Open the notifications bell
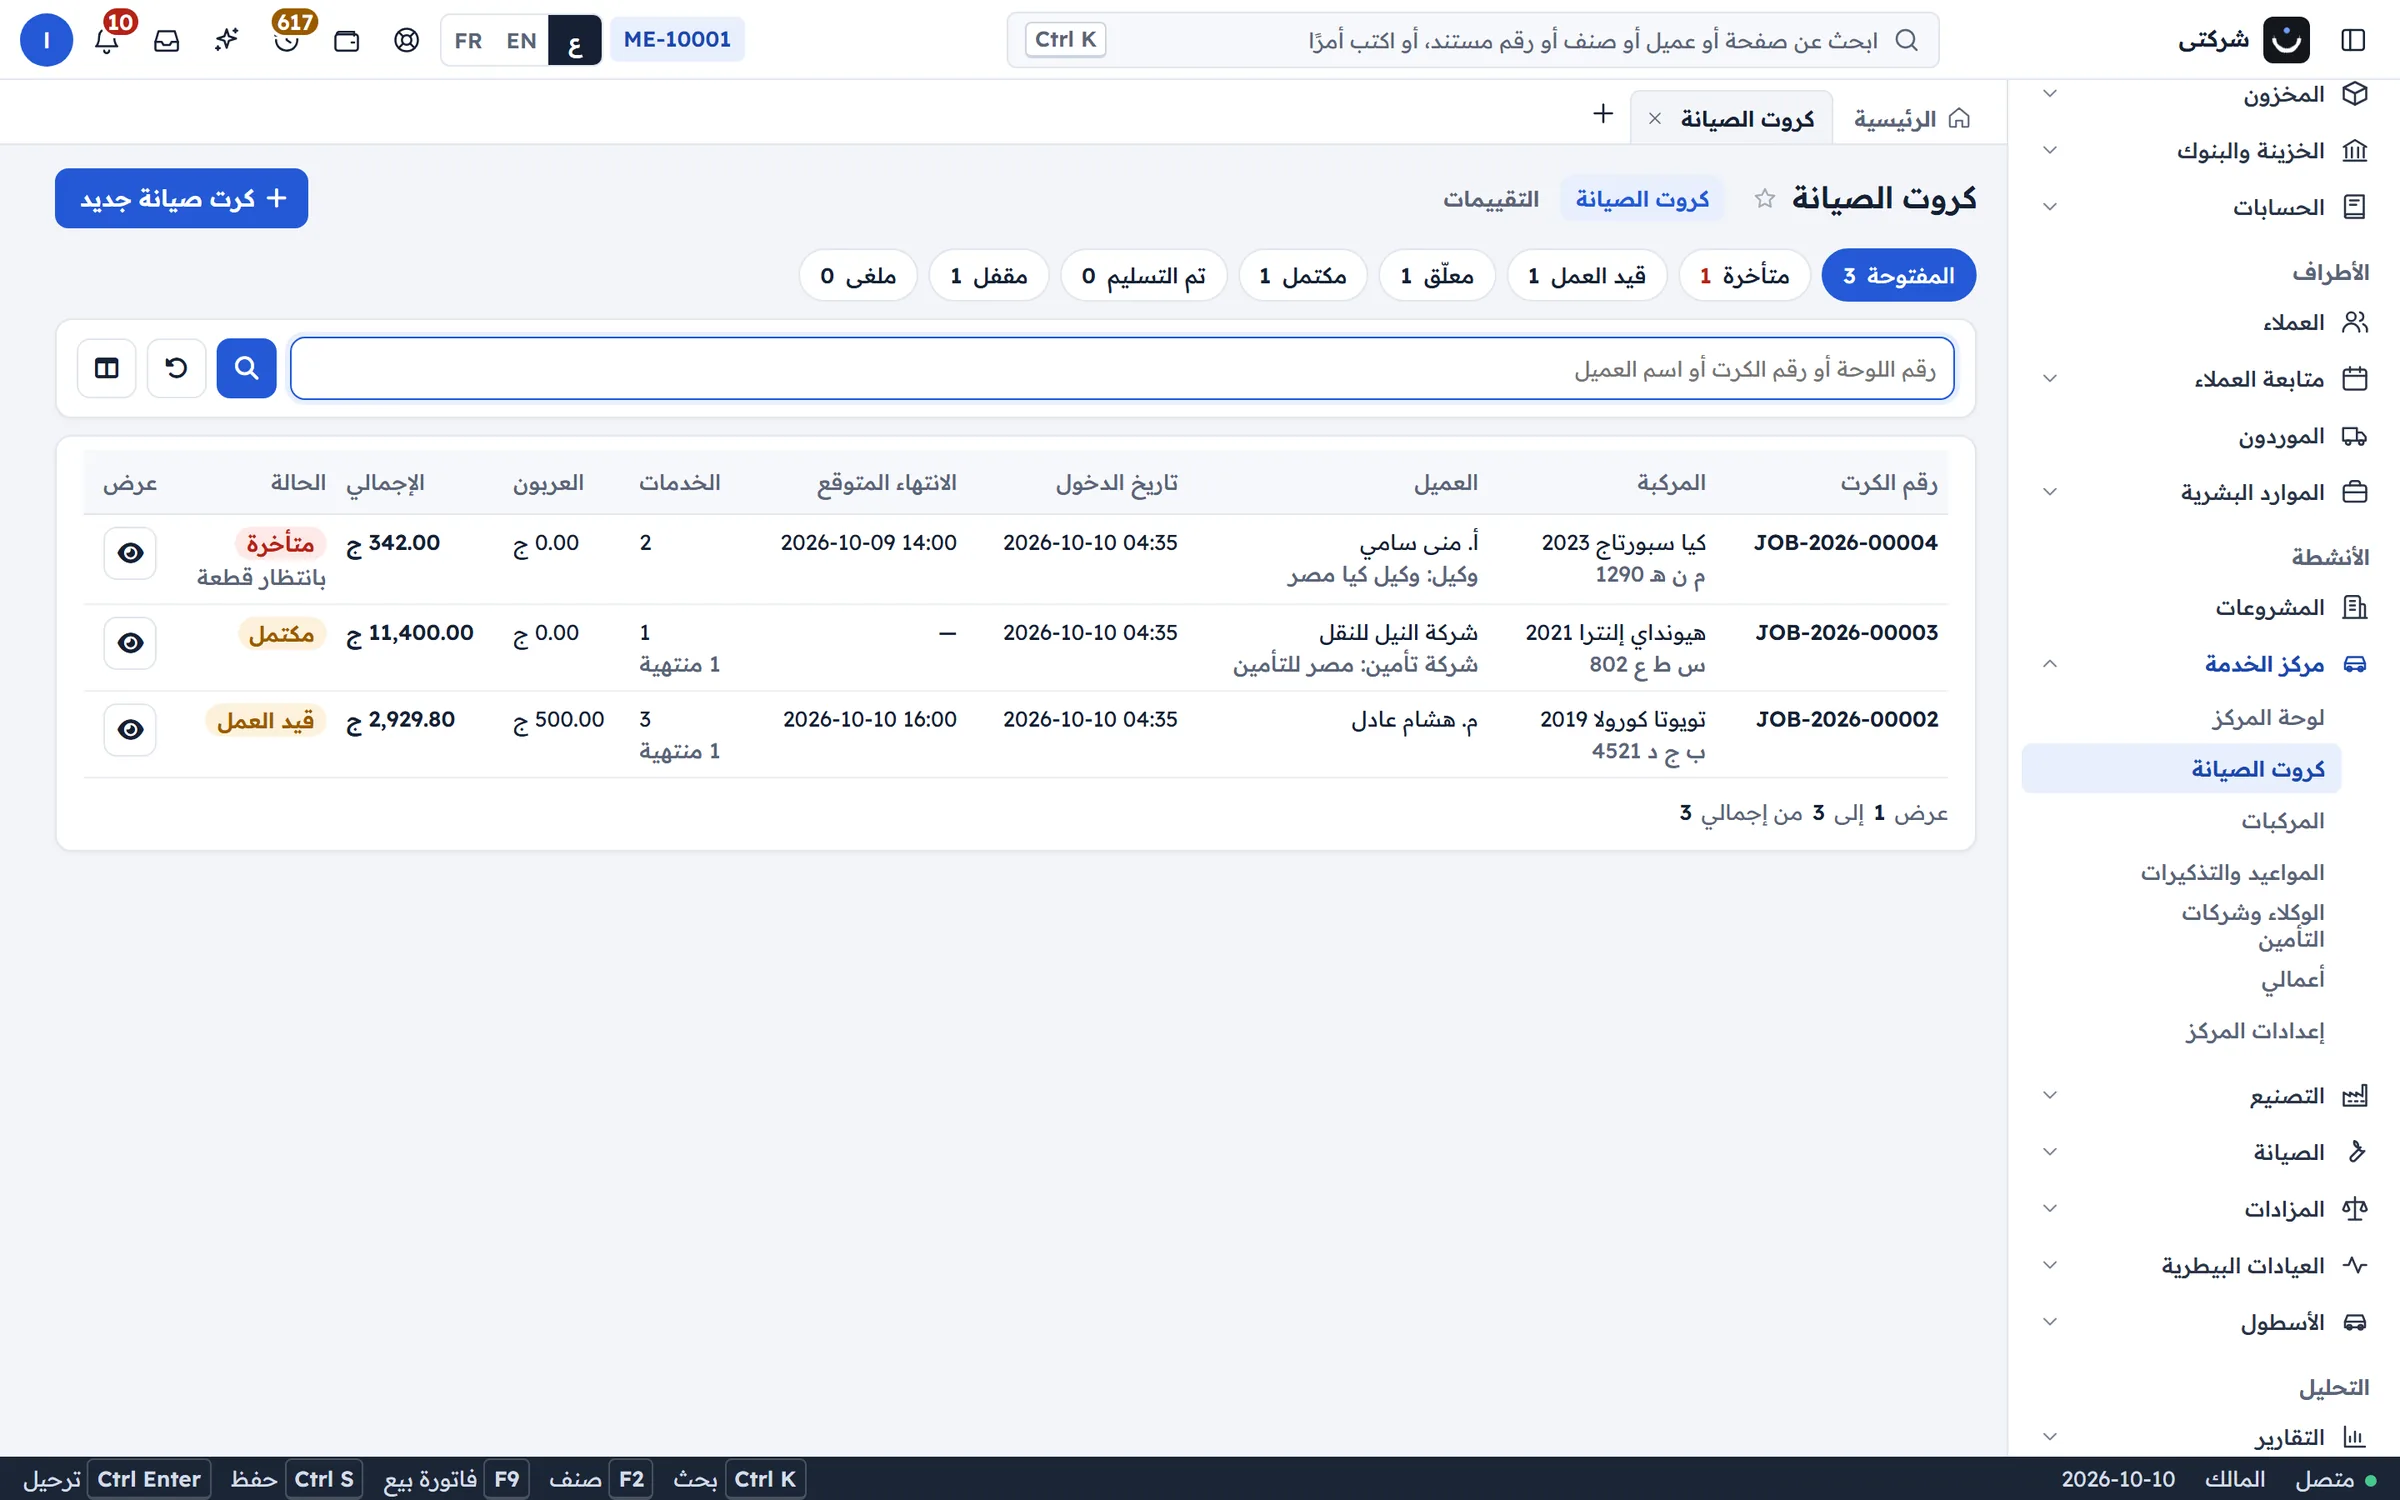The height and width of the screenshot is (1500, 2400). point(107,41)
